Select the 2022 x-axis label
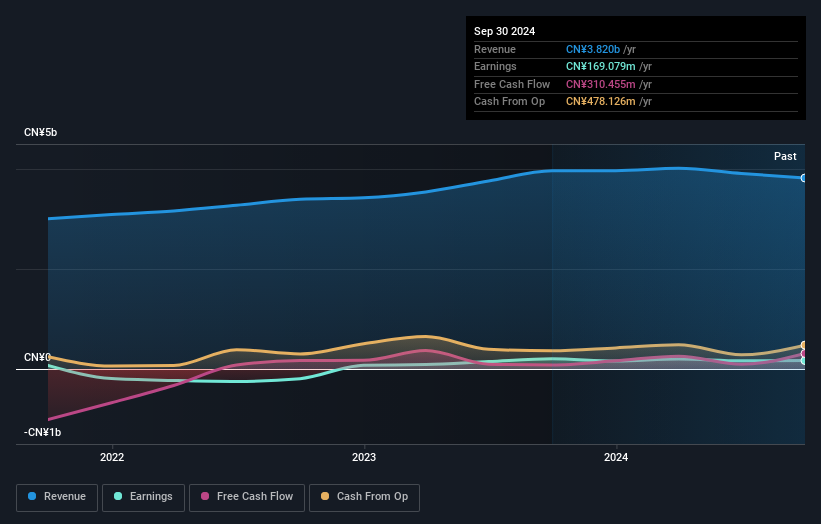 112,458
